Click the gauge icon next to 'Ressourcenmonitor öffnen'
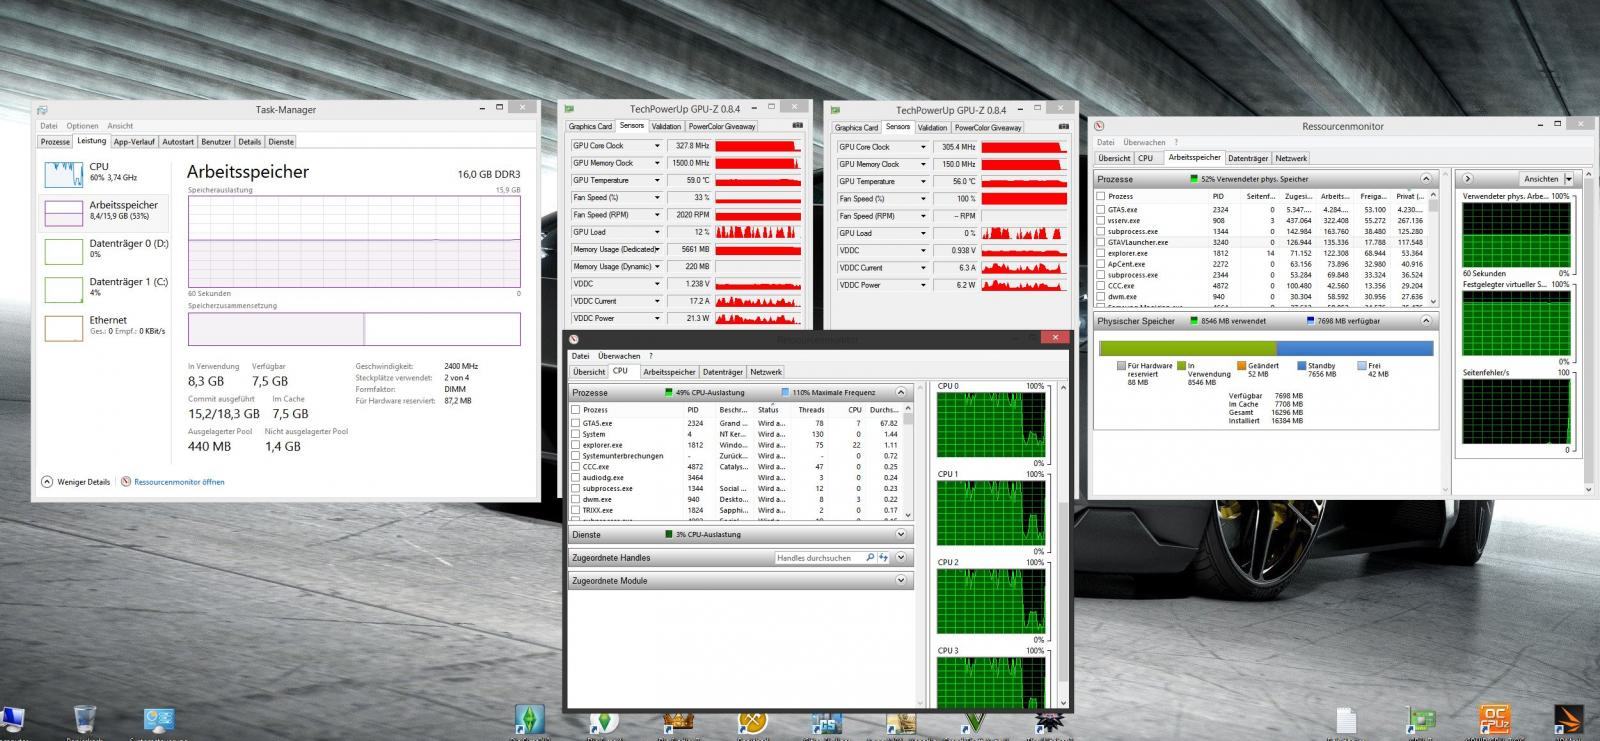This screenshot has height=741, width=1600. coord(126,482)
